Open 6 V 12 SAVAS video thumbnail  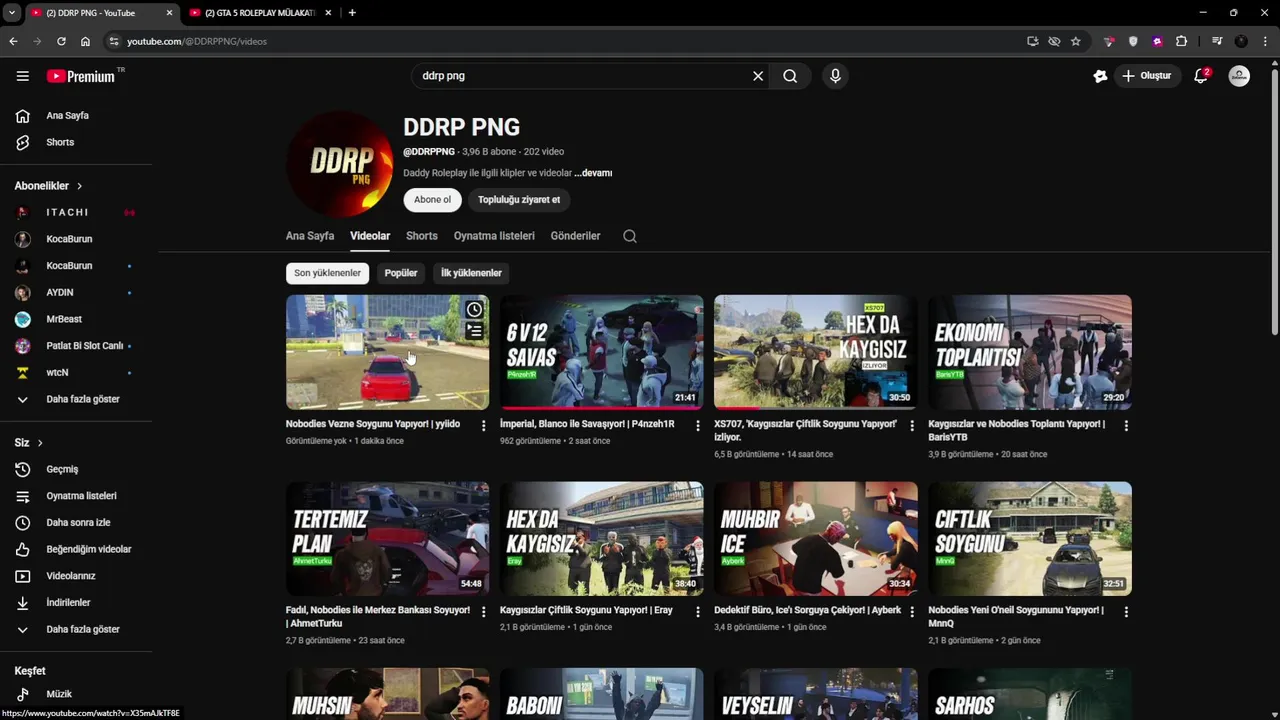[x=602, y=352]
